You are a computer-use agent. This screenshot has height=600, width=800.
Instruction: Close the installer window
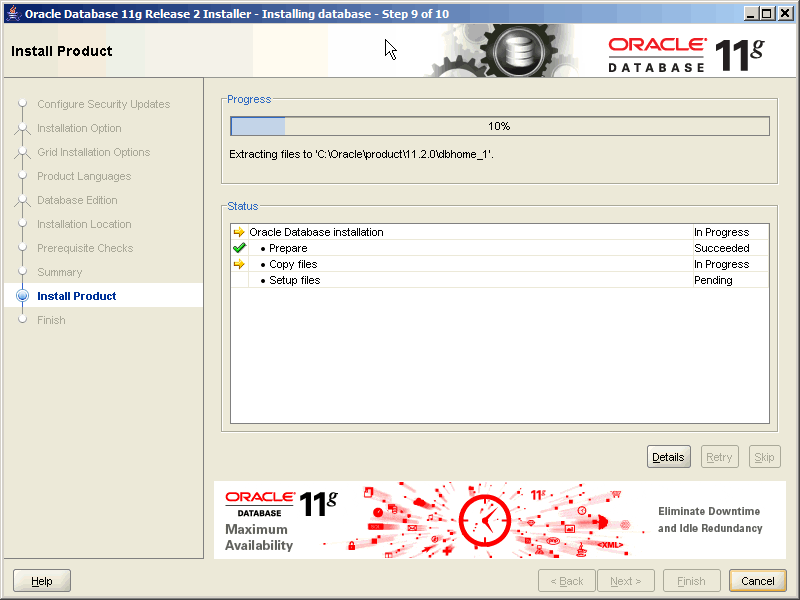(786, 13)
